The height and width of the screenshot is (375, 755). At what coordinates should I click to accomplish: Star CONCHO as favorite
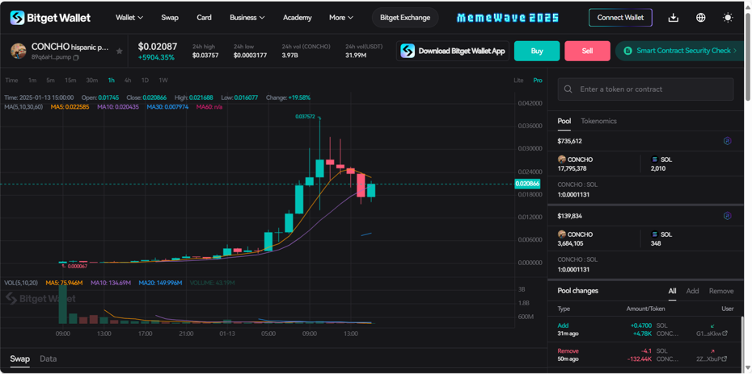(x=119, y=51)
